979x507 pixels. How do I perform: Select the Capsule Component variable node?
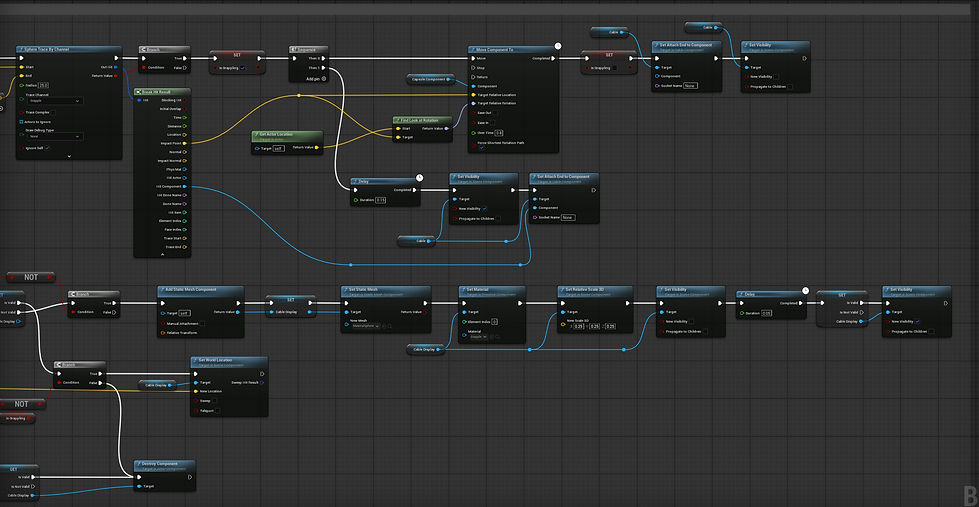pos(430,79)
